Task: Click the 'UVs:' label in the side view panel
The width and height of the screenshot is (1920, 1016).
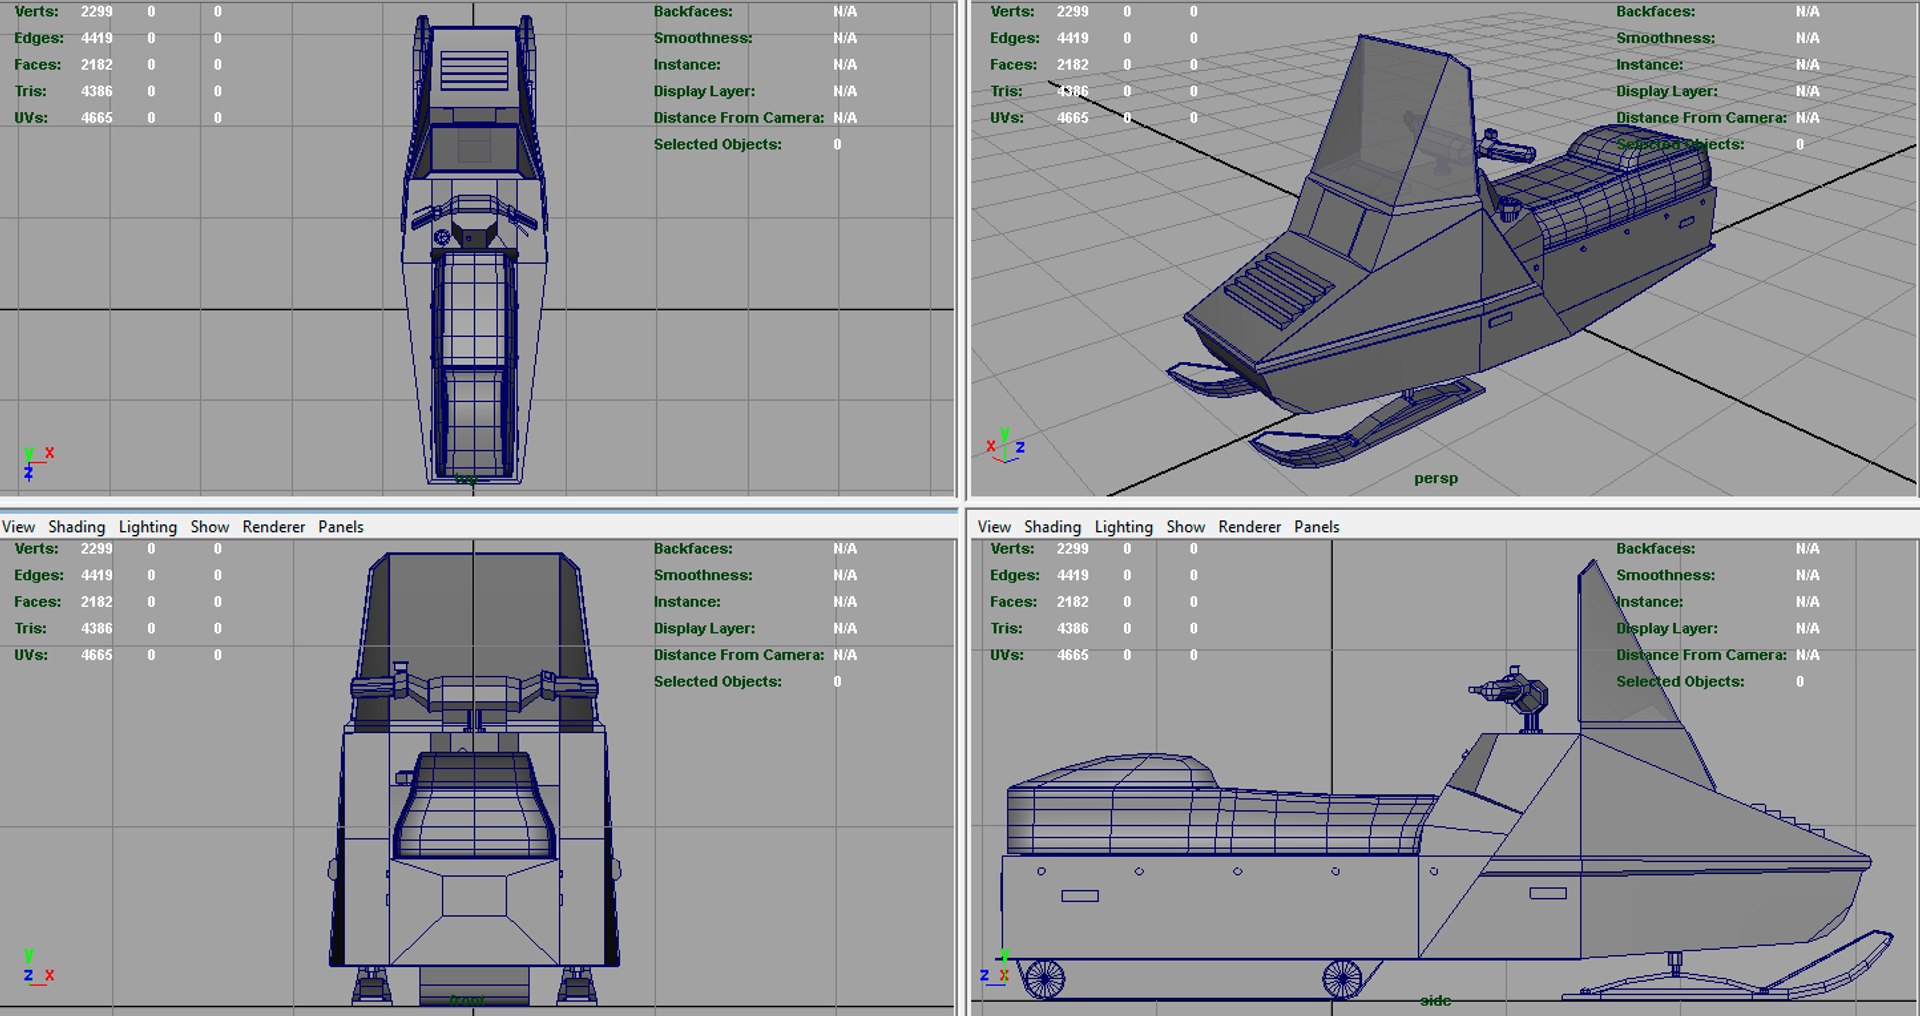Action: (x=1007, y=655)
